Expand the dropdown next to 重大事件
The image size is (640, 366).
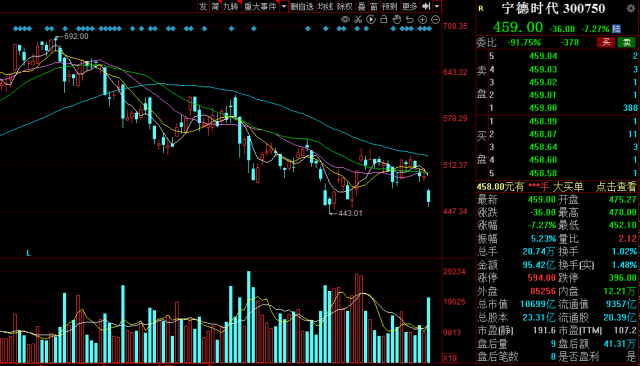284,6
